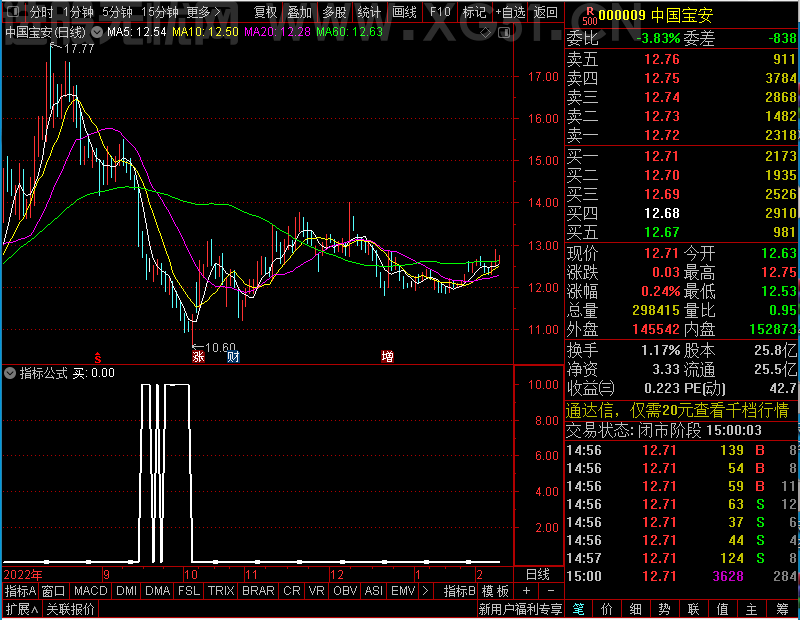Viewport: 800px width, 620px height.
Task: Select the 窗口 tab
Action: click(54, 591)
